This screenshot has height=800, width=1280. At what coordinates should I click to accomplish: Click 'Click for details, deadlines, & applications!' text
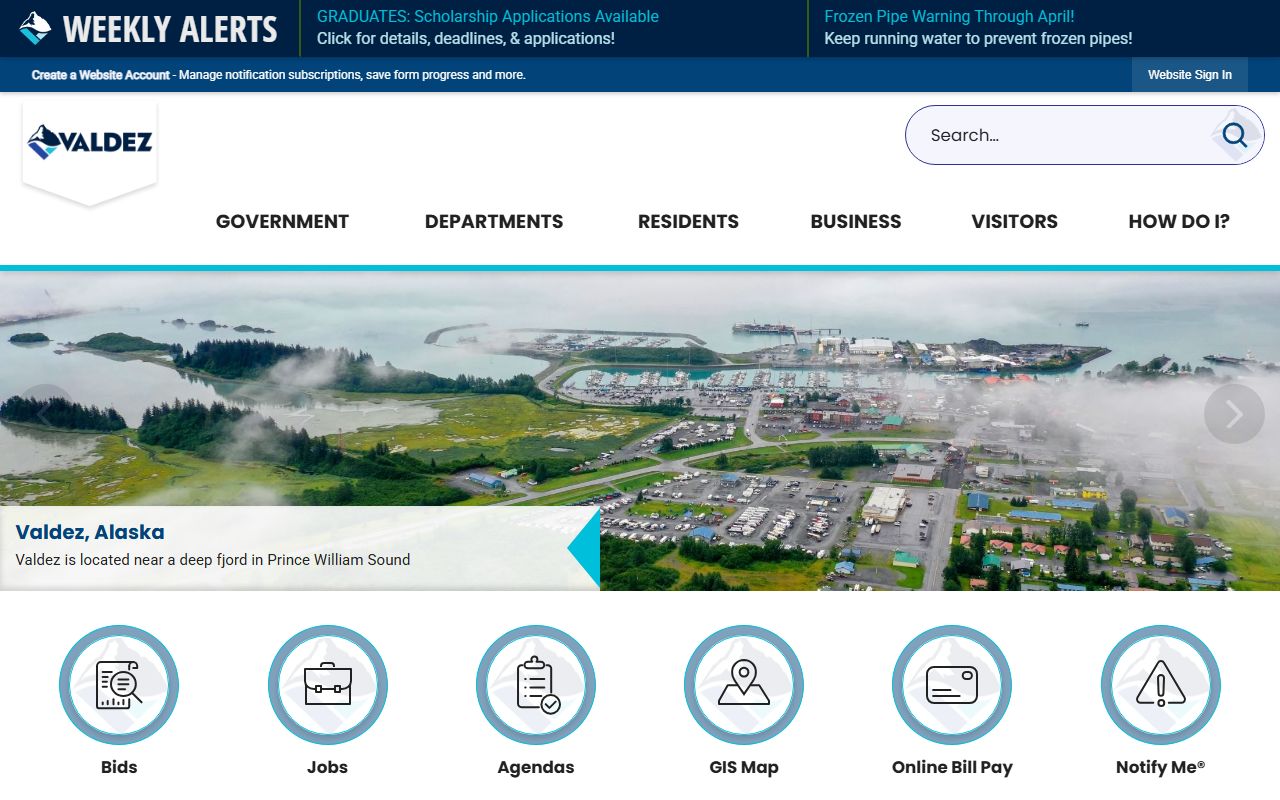[466, 39]
